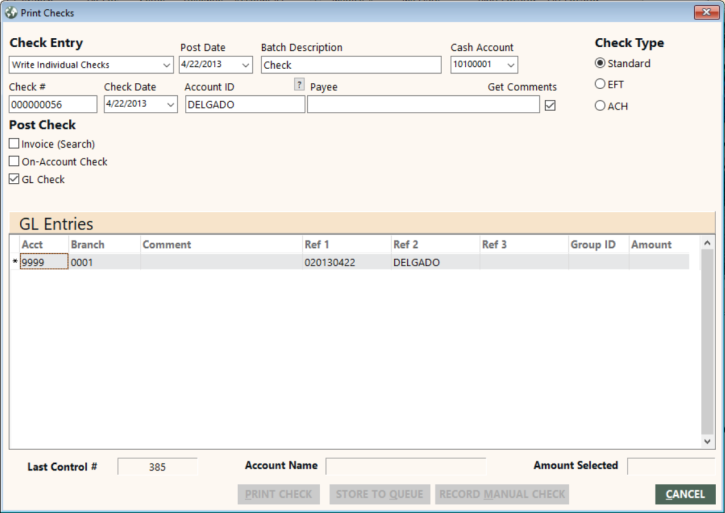725x513 pixels.
Task: Click the Account ID help question-mark icon
Action: (299, 85)
